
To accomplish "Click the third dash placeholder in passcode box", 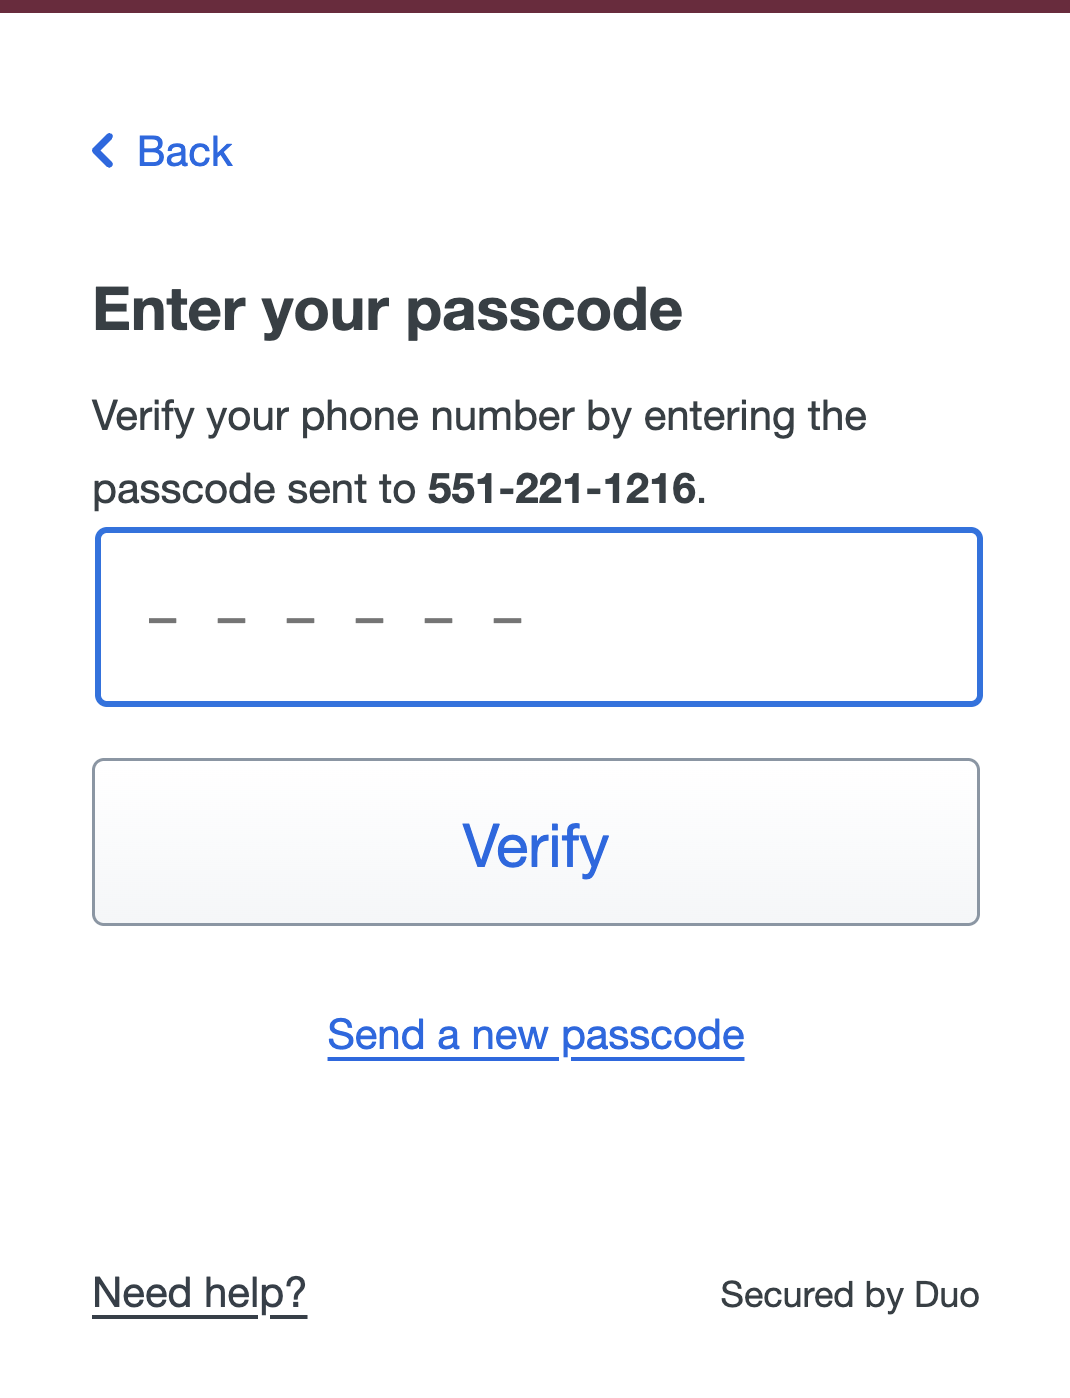I will [x=300, y=621].
